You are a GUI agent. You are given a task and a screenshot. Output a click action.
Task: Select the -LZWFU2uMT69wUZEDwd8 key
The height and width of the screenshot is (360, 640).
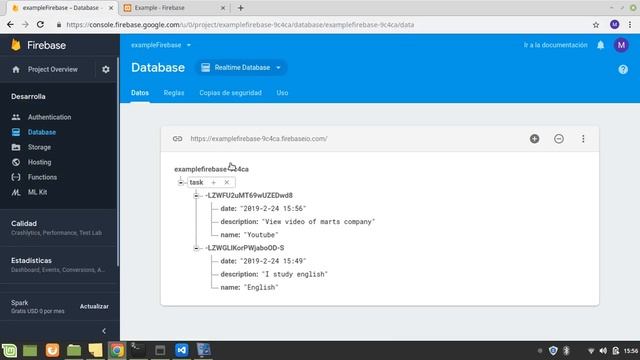tap(249, 196)
